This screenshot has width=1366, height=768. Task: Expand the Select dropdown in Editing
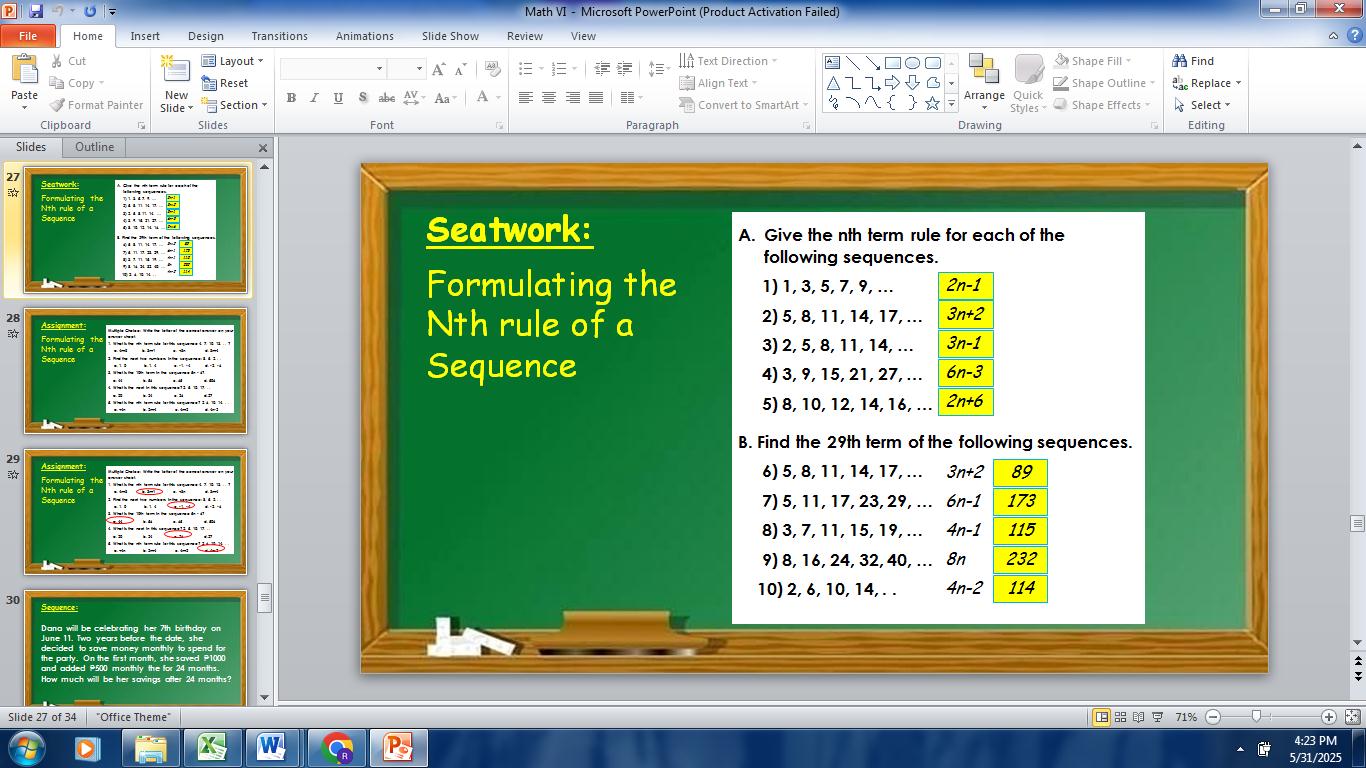click(x=1201, y=105)
